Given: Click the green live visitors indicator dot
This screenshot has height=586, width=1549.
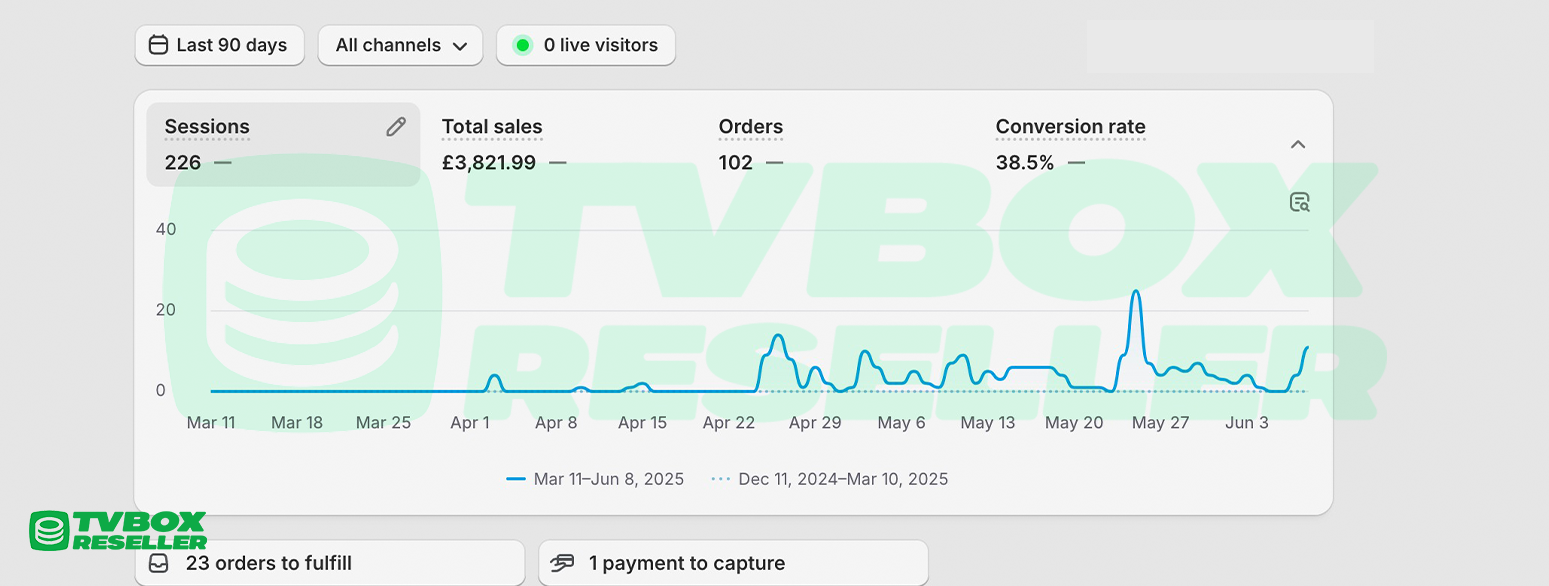Looking at the screenshot, I should [522, 45].
